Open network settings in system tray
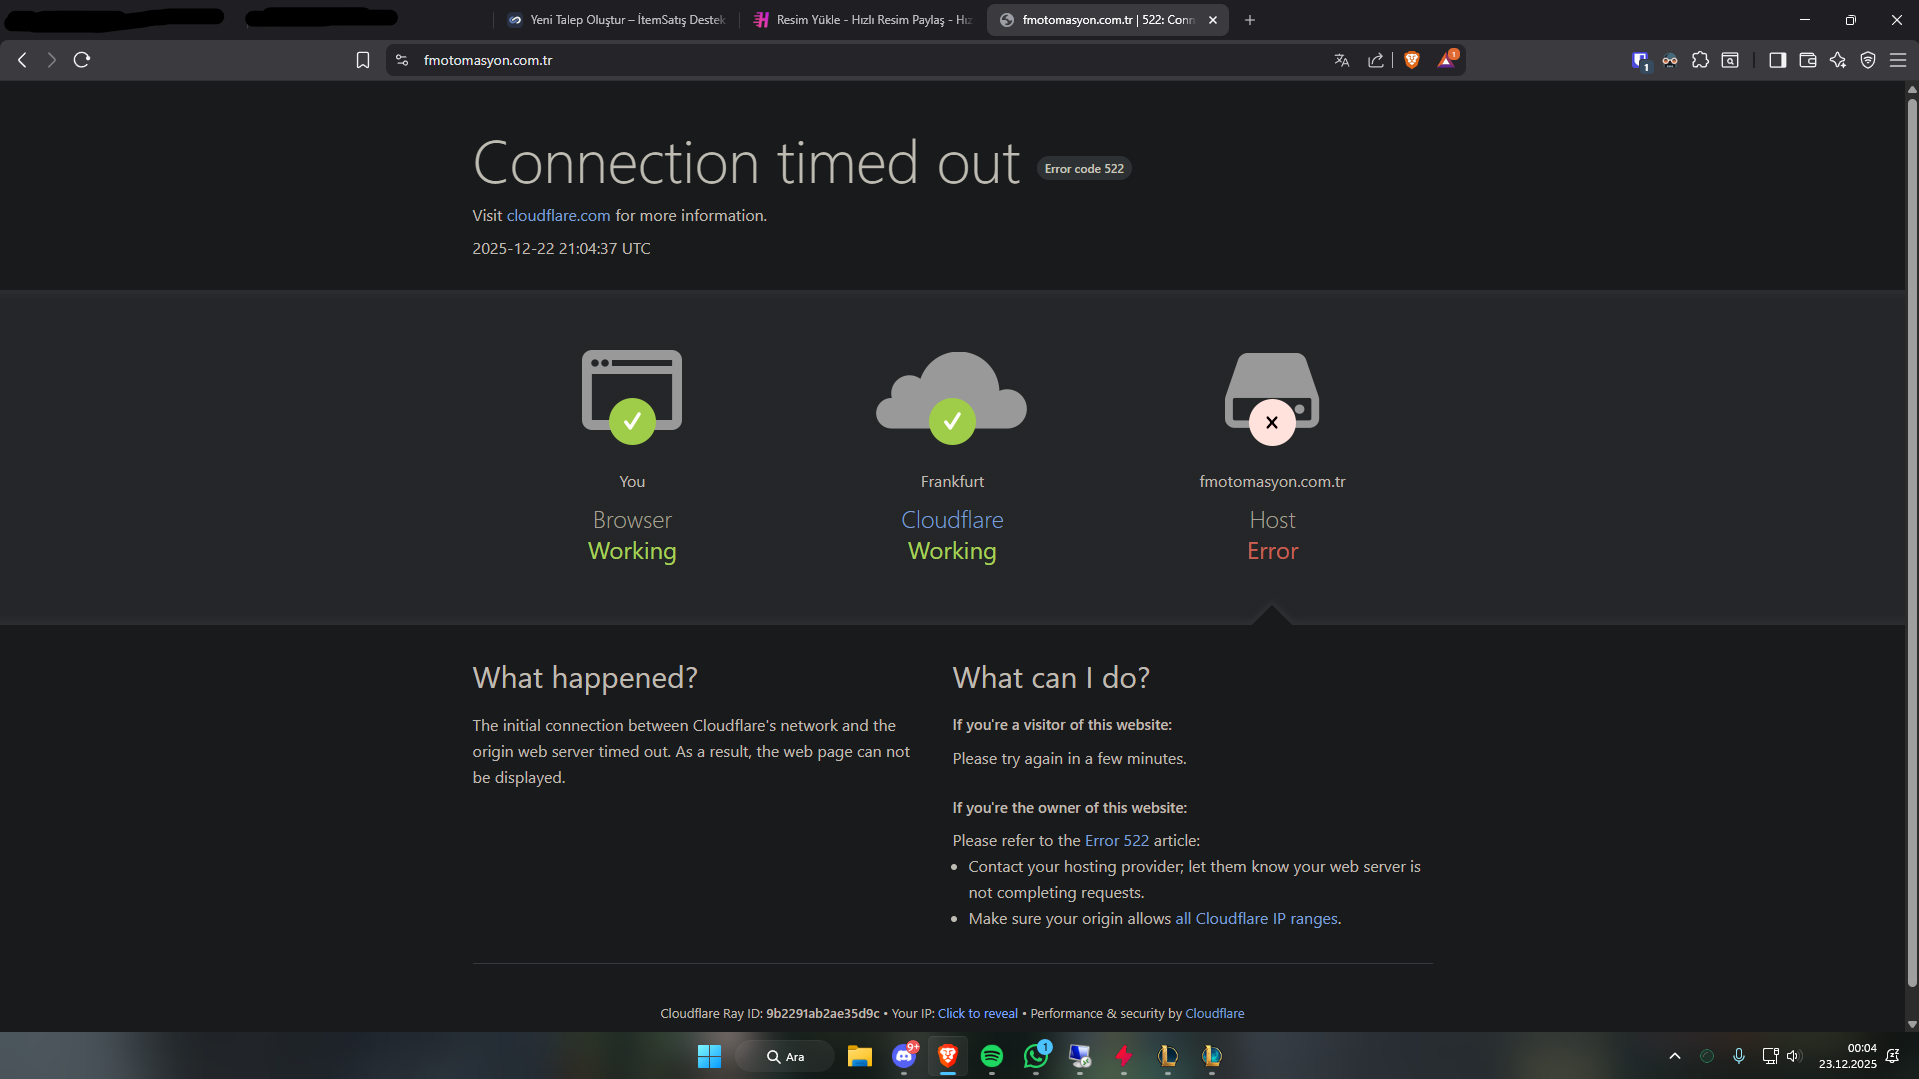Screen dimensions: 1919x1079 pyautogui.click(x=1770, y=1056)
